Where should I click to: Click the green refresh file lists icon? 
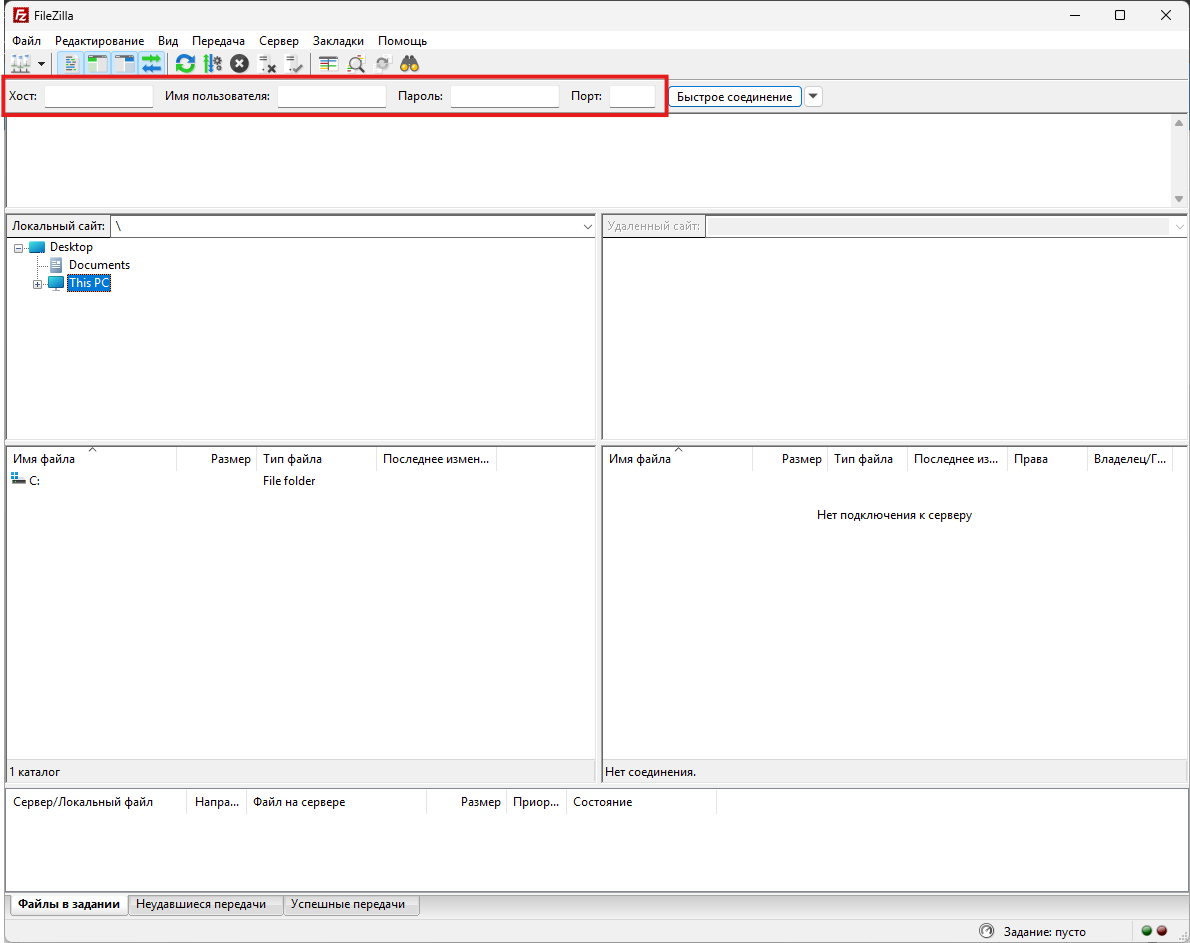[185, 64]
